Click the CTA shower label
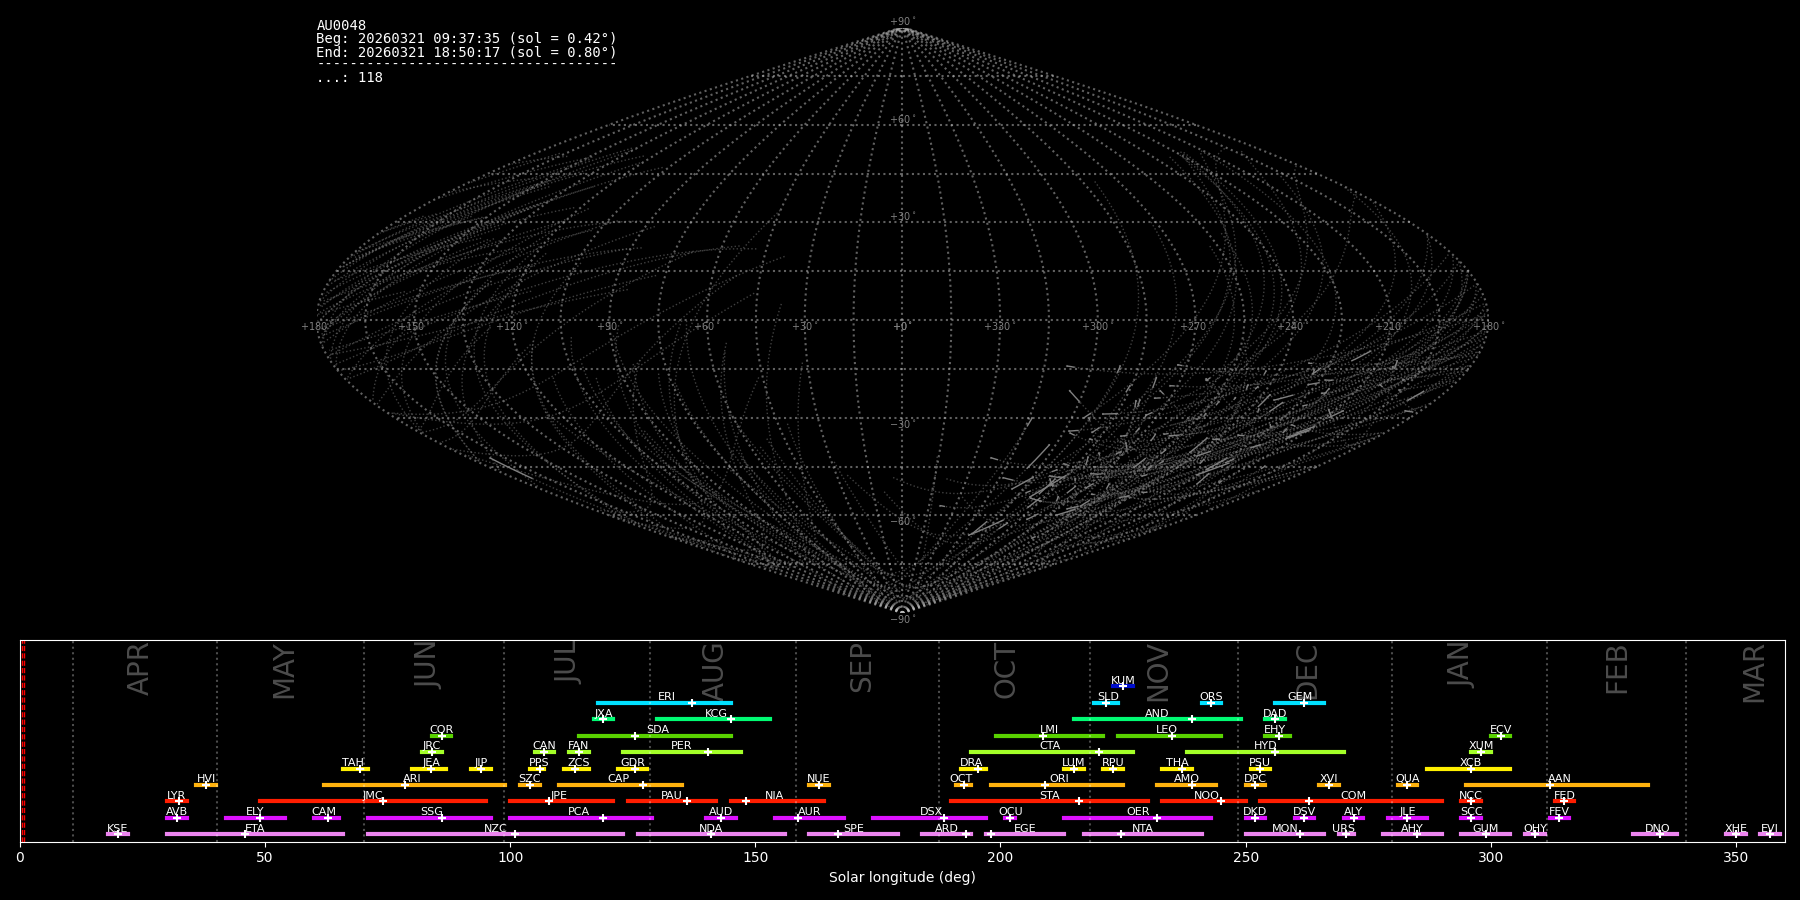The width and height of the screenshot is (1800, 900). click(x=1049, y=746)
